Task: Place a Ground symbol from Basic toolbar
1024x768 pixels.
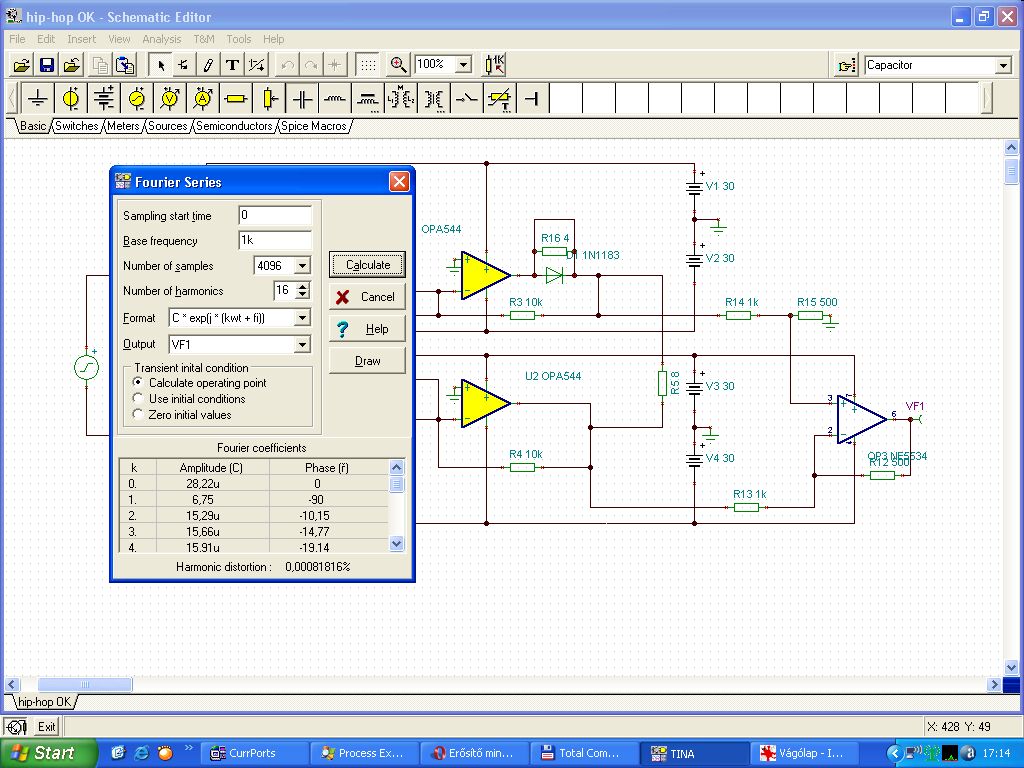Action: (38, 99)
